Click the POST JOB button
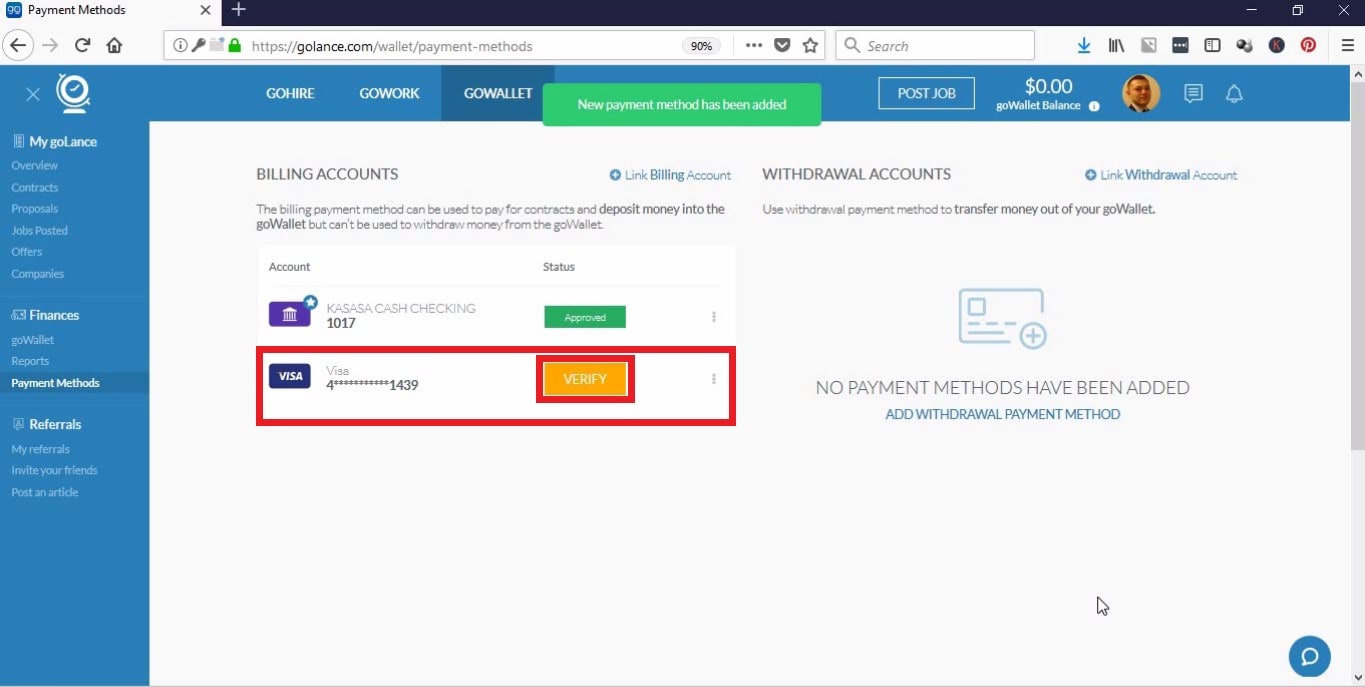This screenshot has width=1365, height=687. point(926,93)
